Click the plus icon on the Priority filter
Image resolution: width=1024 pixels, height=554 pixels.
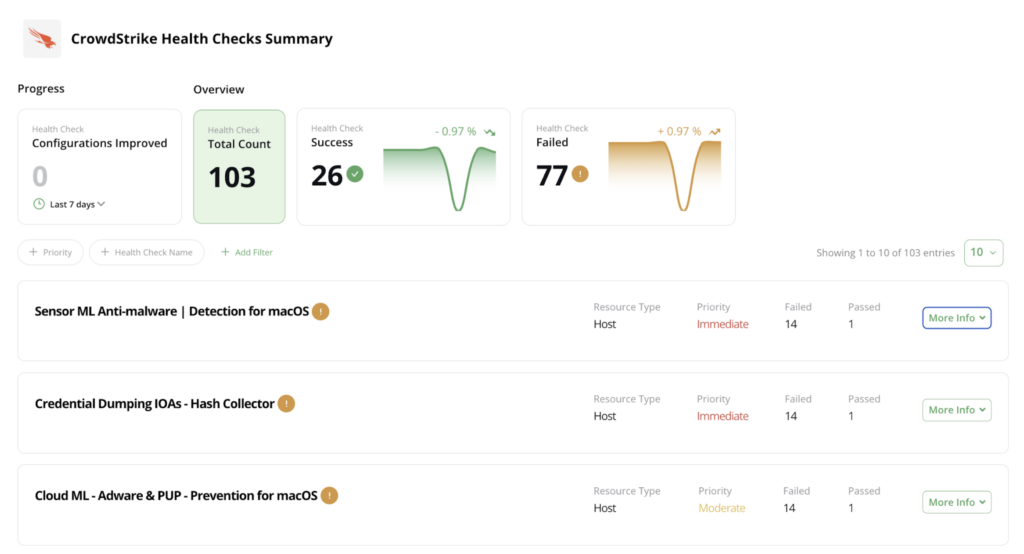pyautogui.click(x=33, y=252)
